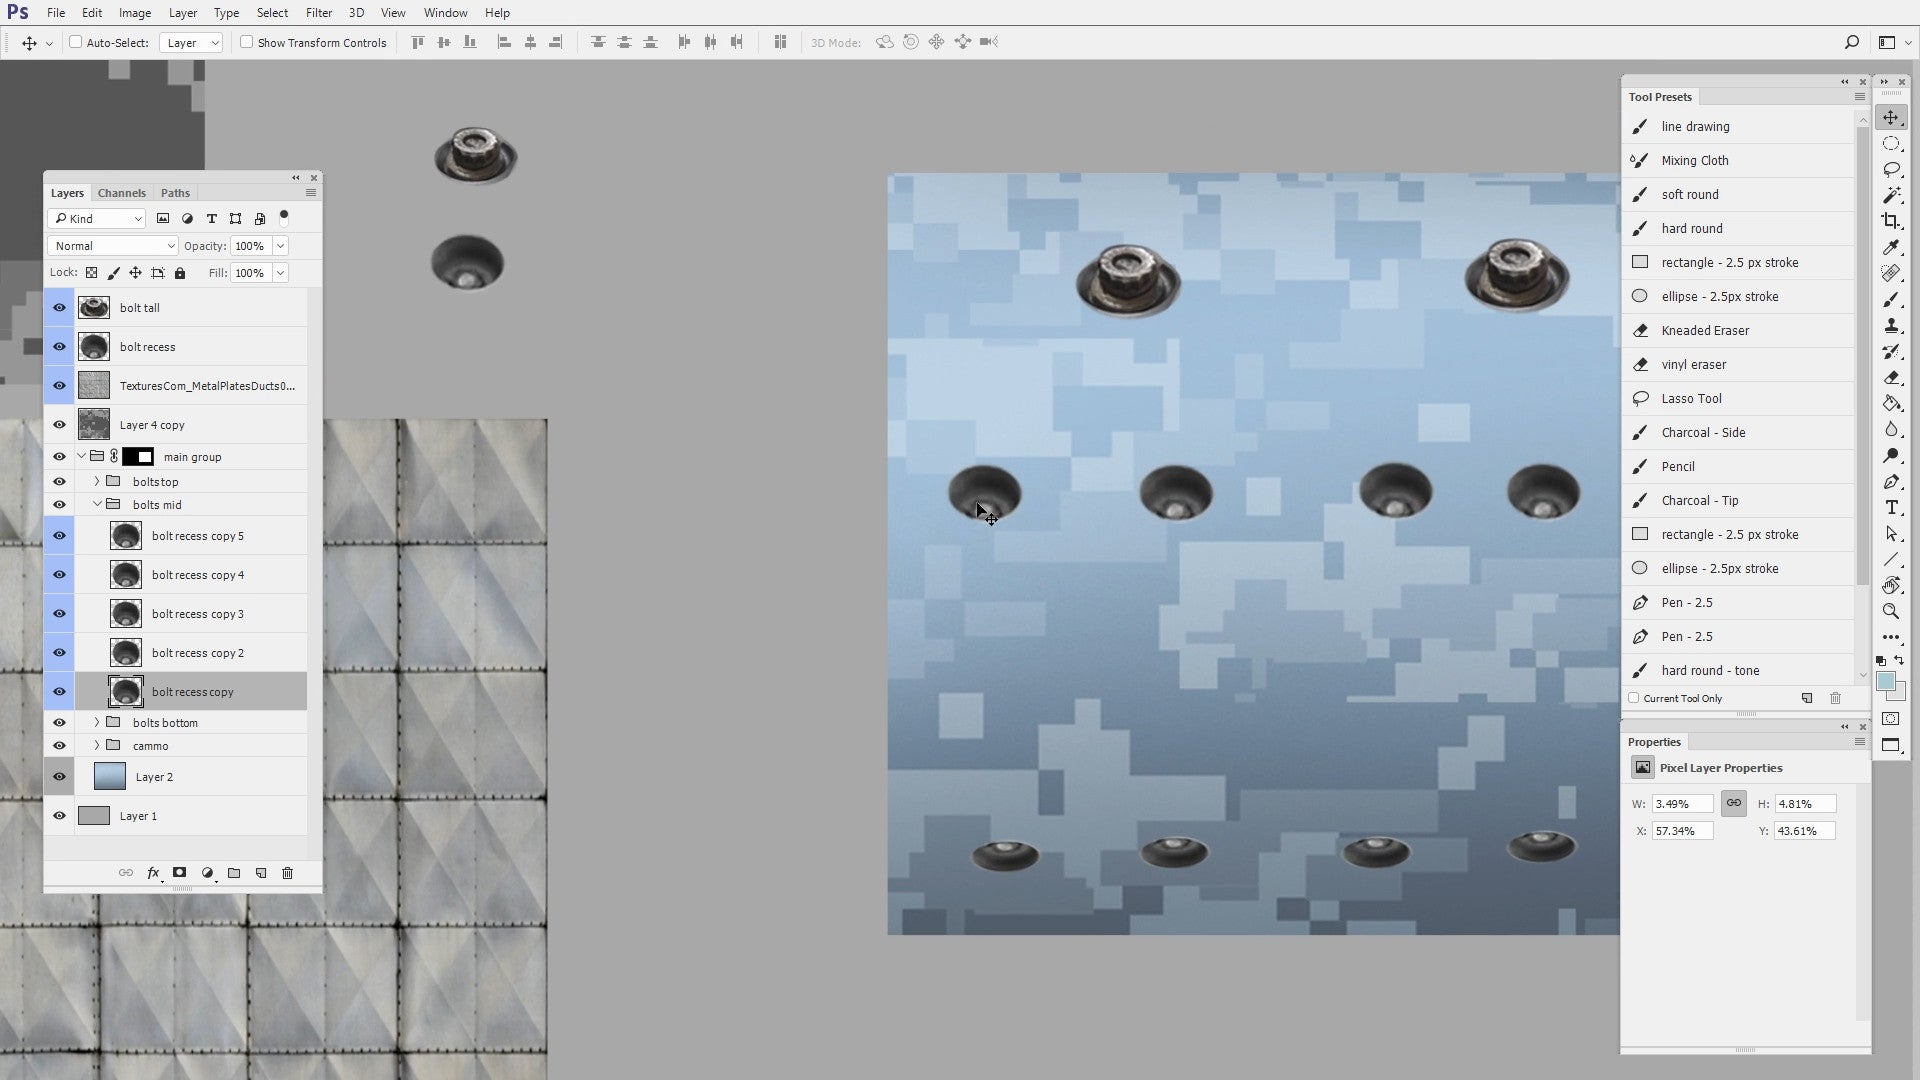Collapse the bolts mid group

(x=99, y=504)
